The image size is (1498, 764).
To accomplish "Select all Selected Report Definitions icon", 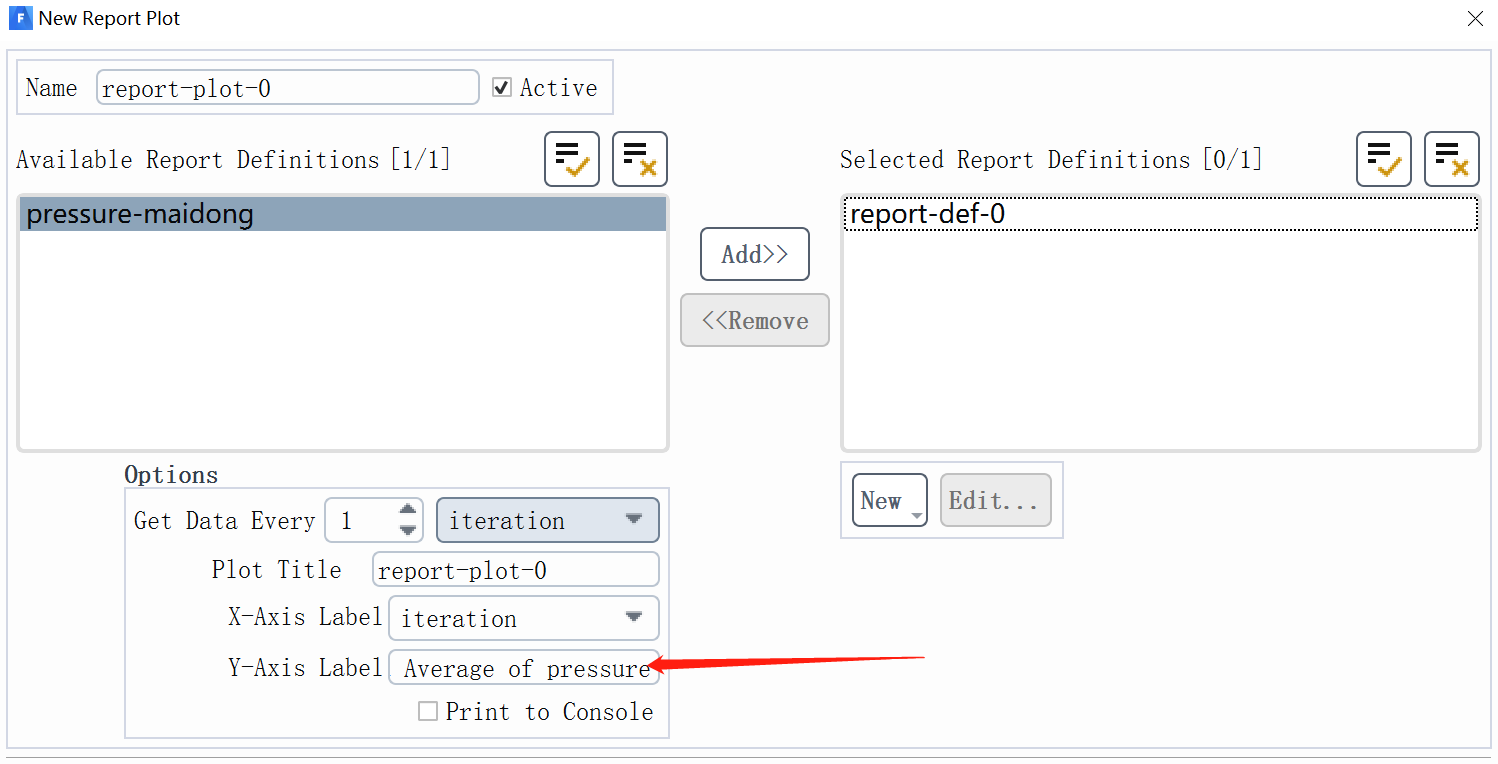I will (x=1383, y=159).
